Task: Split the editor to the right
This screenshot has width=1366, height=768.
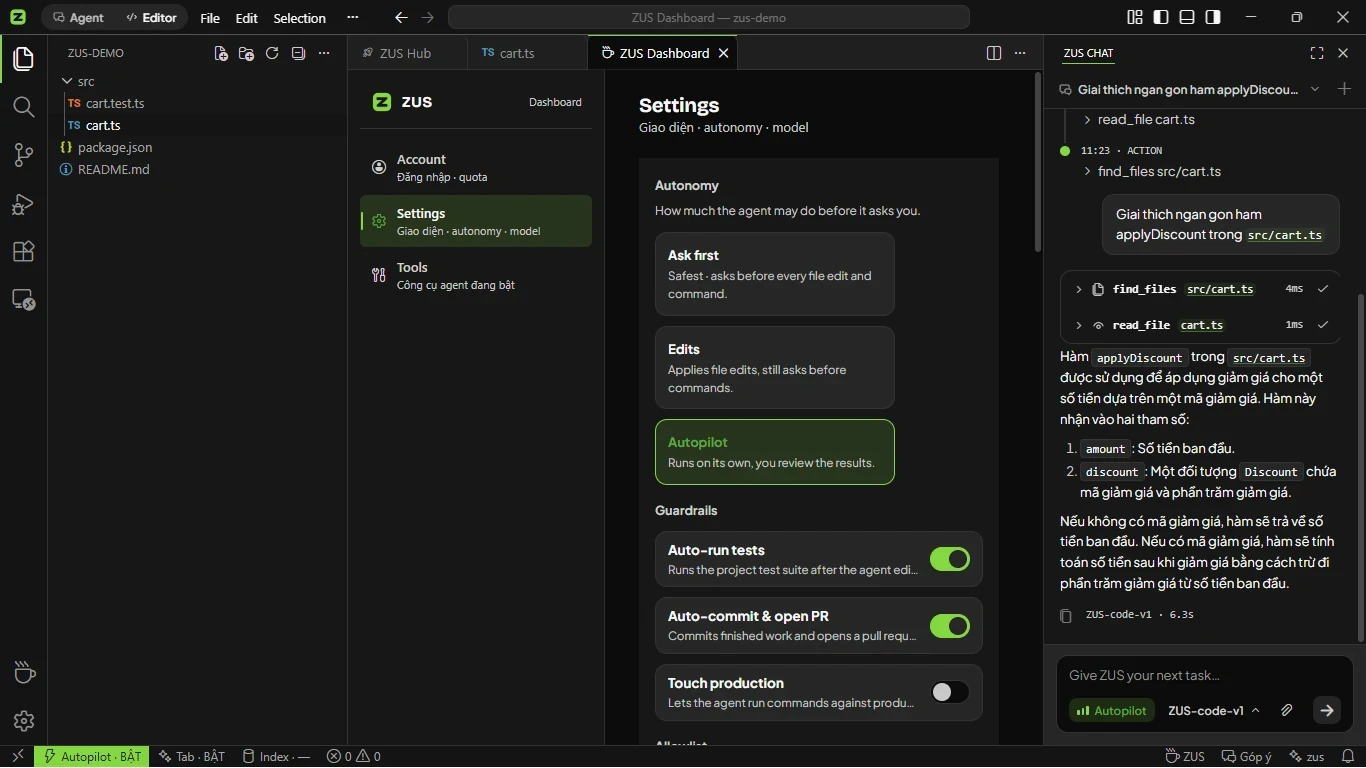Action: point(994,53)
